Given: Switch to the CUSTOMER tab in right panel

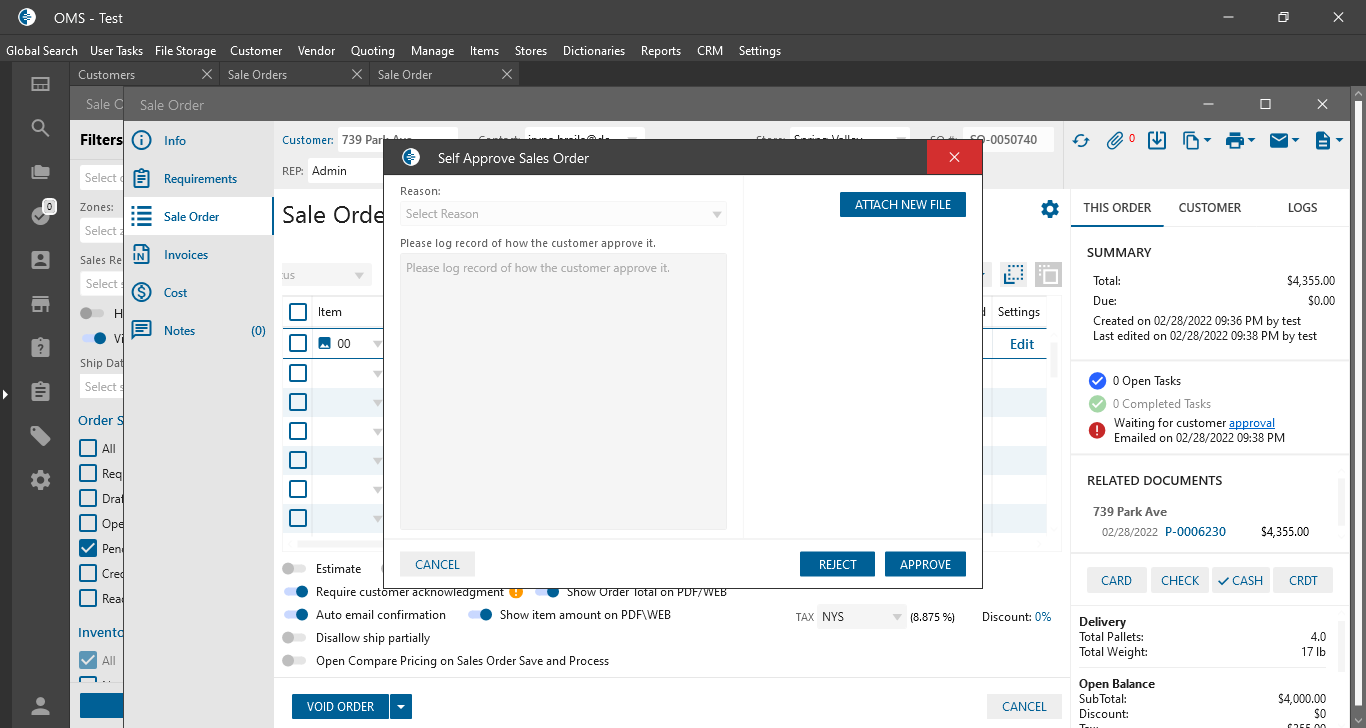Looking at the screenshot, I should pyautogui.click(x=1210, y=208).
